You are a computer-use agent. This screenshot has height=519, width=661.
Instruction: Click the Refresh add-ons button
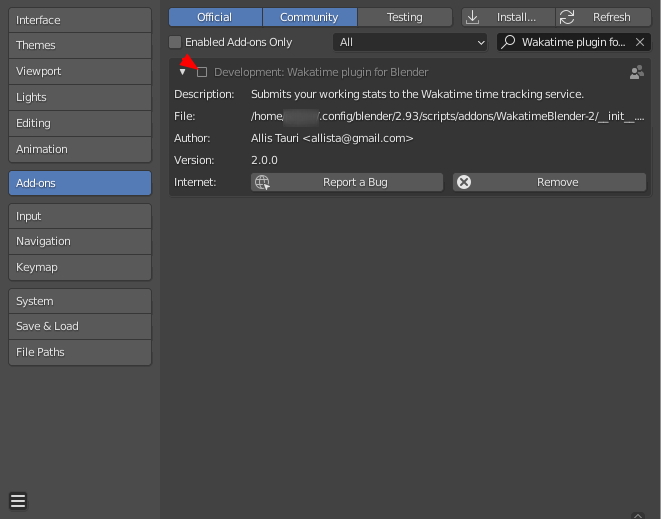pos(603,17)
